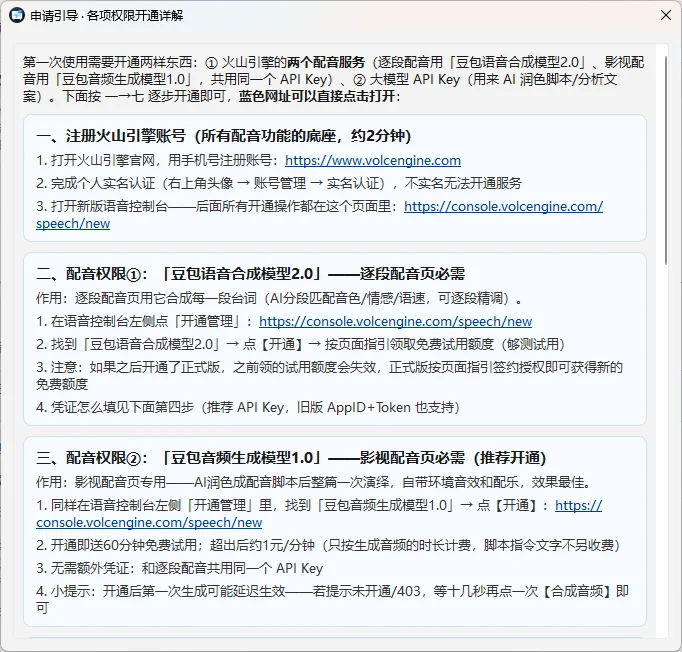Open the https://www.volcengine.com link
The image size is (682, 652).
click(x=373, y=160)
